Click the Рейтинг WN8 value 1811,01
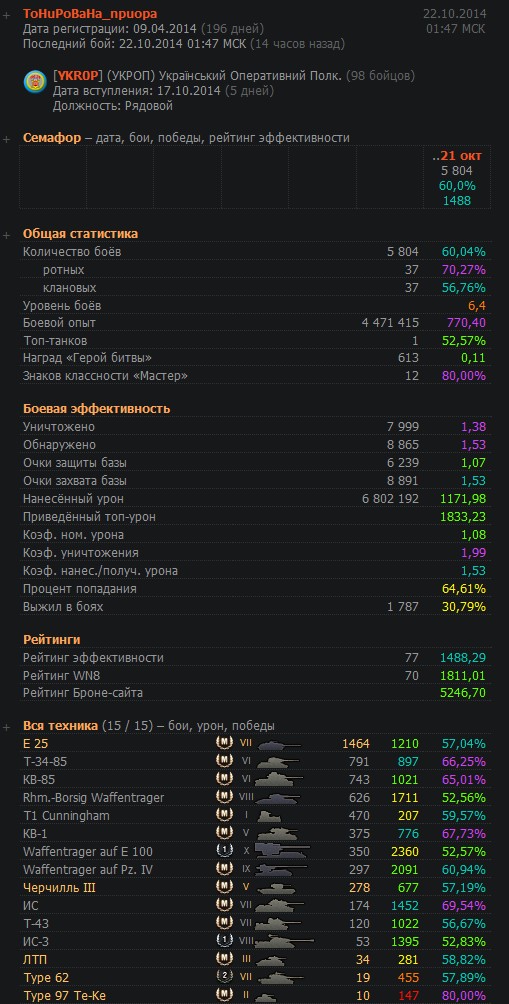 click(462, 676)
